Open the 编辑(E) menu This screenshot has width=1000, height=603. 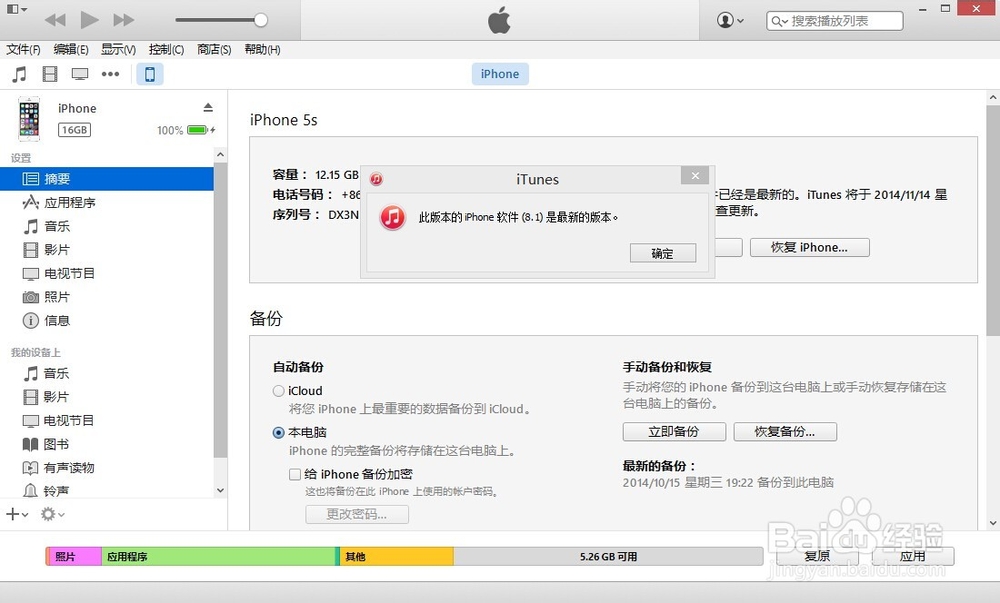(71, 50)
